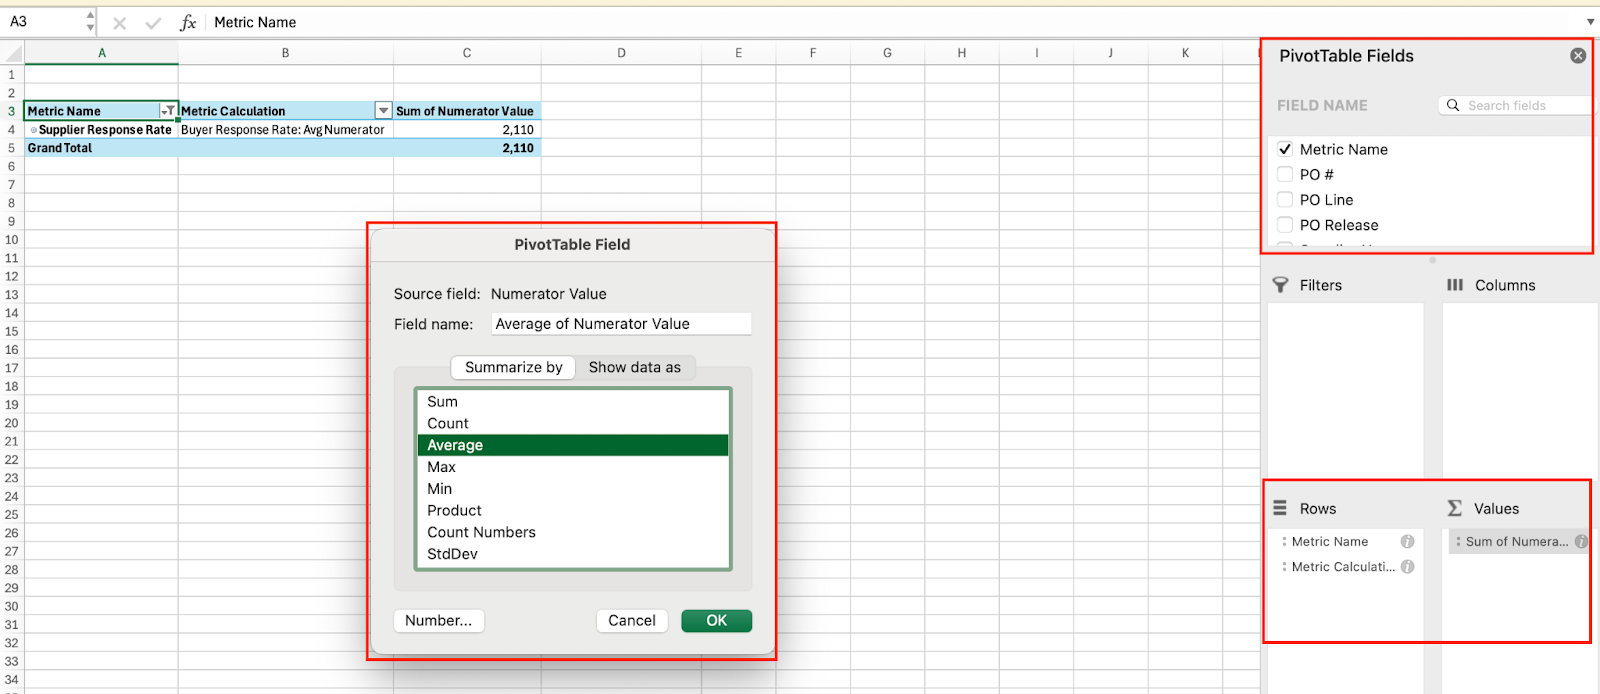This screenshot has width=1600, height=694.
Task: Select column D header
Action: (x=622, y=53)
